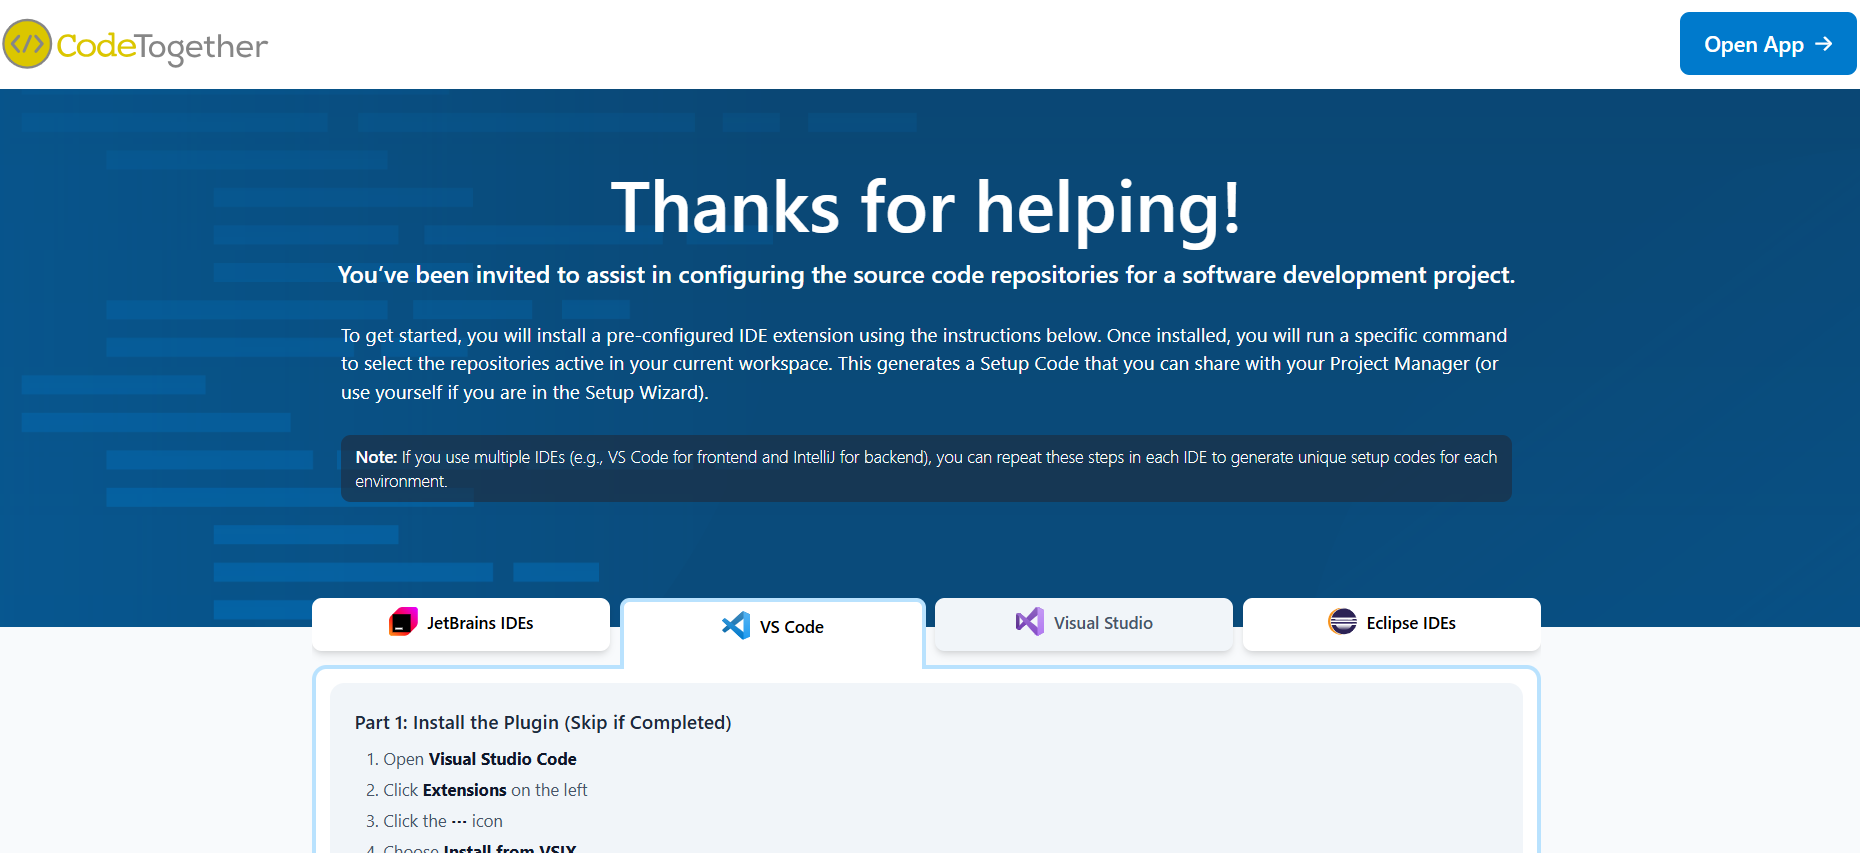Viewport: 1860px width, 853px height.
Task: Open the app with Open App button
Action: pos(1768,44)
